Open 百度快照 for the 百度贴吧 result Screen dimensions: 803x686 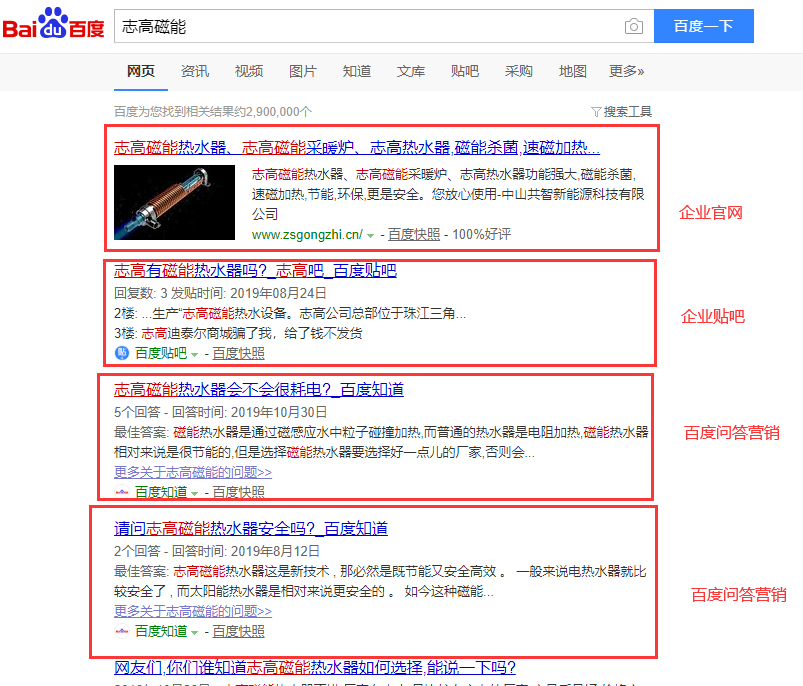coord(239,353)
